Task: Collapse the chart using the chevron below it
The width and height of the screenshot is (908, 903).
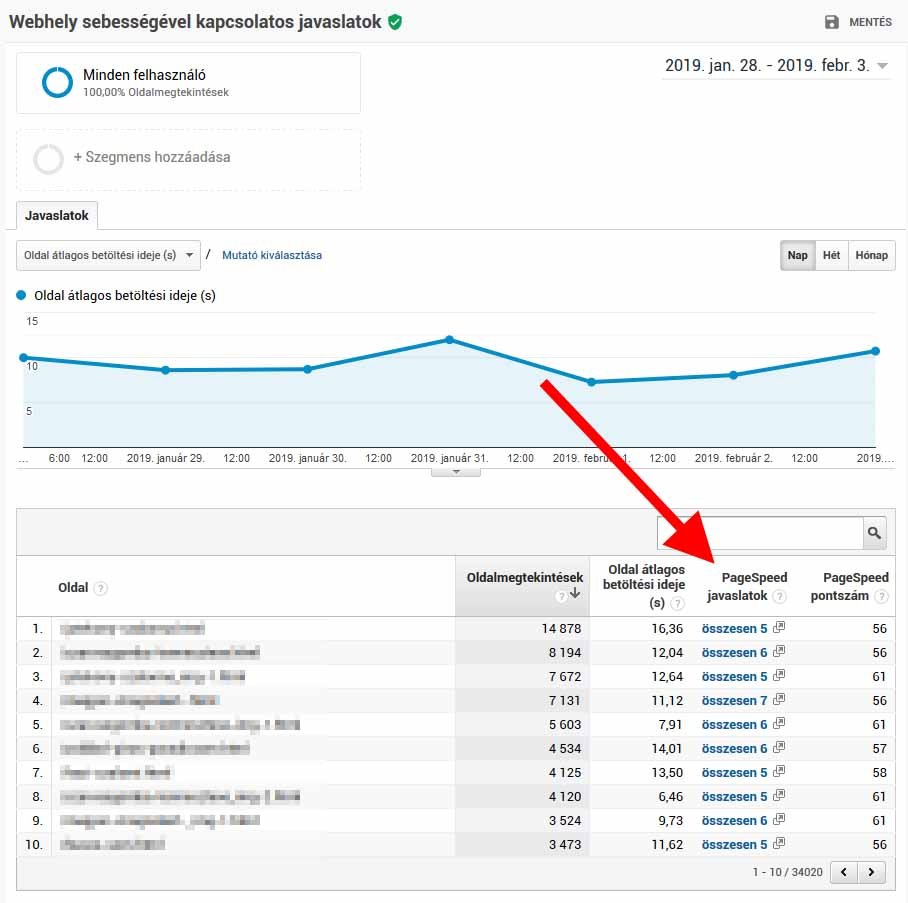Action: 455,470
